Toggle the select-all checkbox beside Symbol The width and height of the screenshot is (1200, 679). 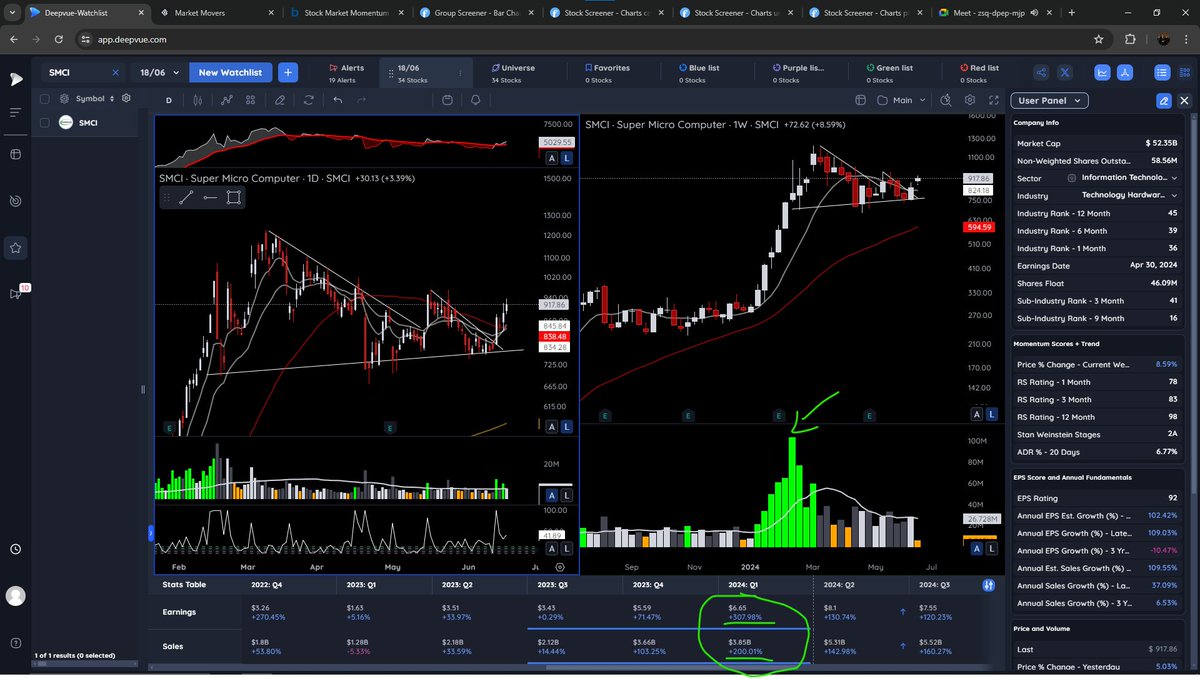point(45,99)
